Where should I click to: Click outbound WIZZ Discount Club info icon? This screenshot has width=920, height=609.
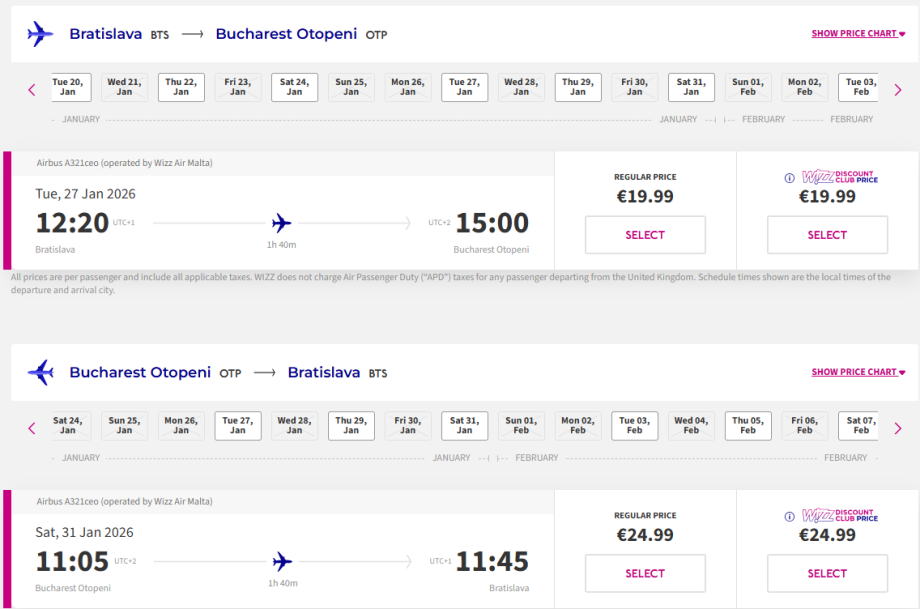pyautogui.click(x=790, y=178)
